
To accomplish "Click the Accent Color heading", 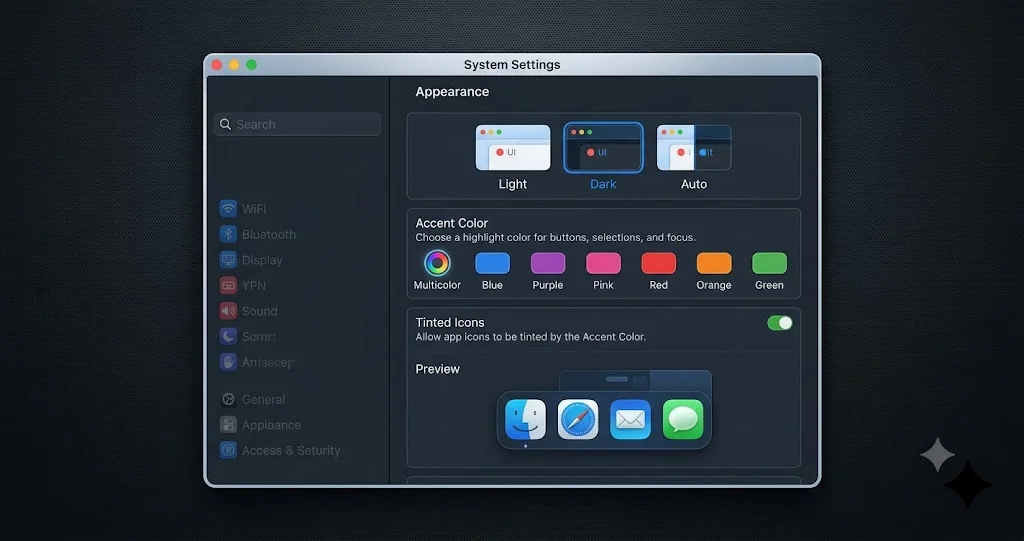I will tap(452, 223).
